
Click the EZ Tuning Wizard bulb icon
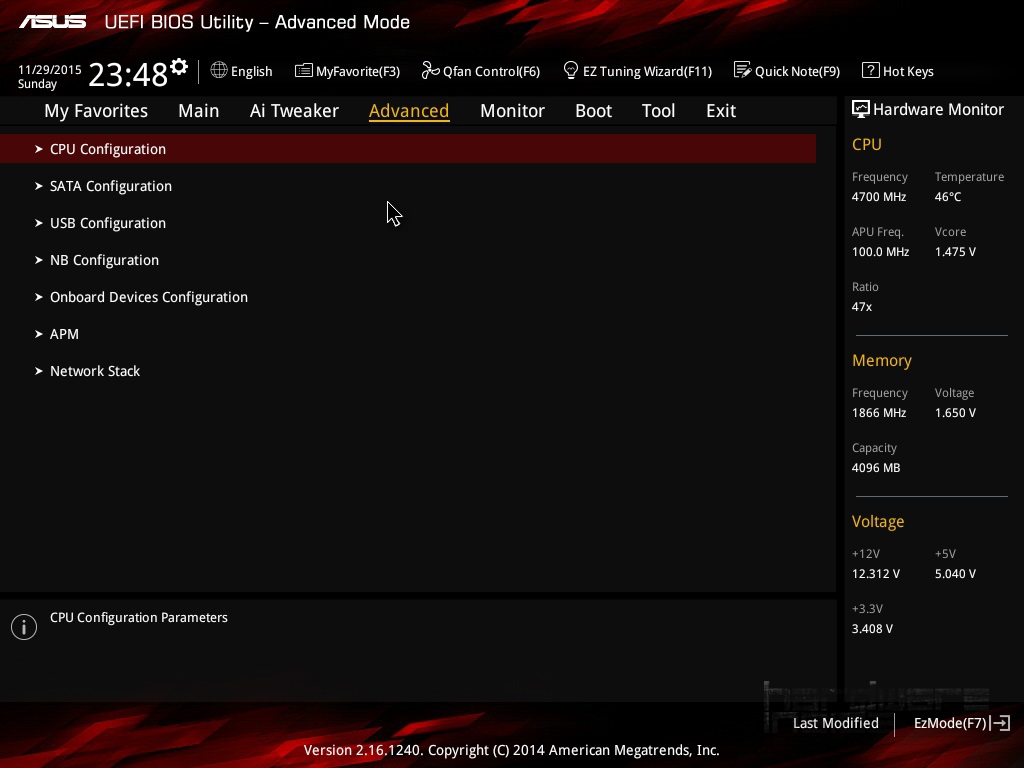click(571, 70)
